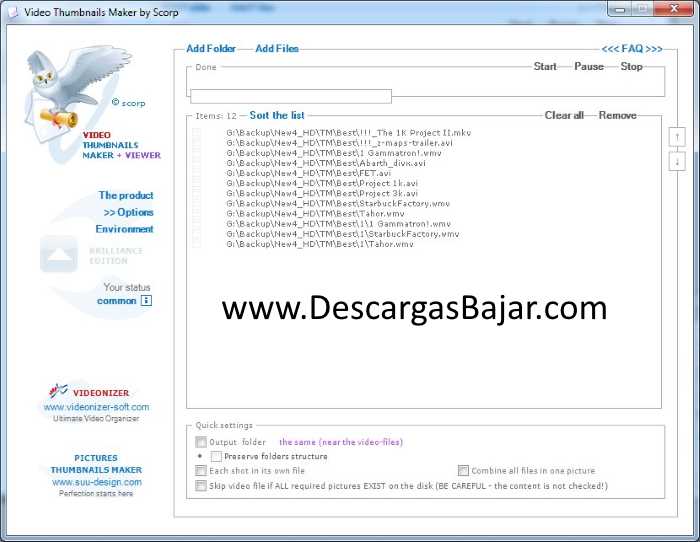Viewport: 700px width, 542px height.
Task: Close the Video Thumbnails Maker window
Action: [674, 9]
